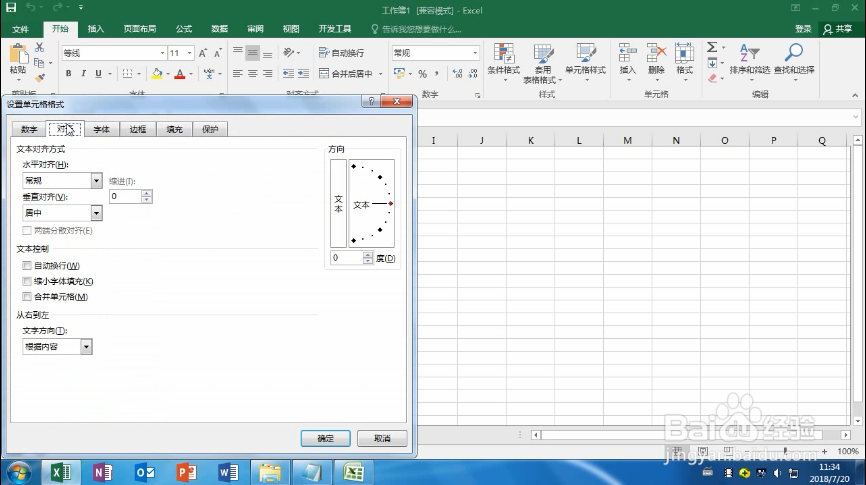Click the Orientation text angle icon

[288, 52]
